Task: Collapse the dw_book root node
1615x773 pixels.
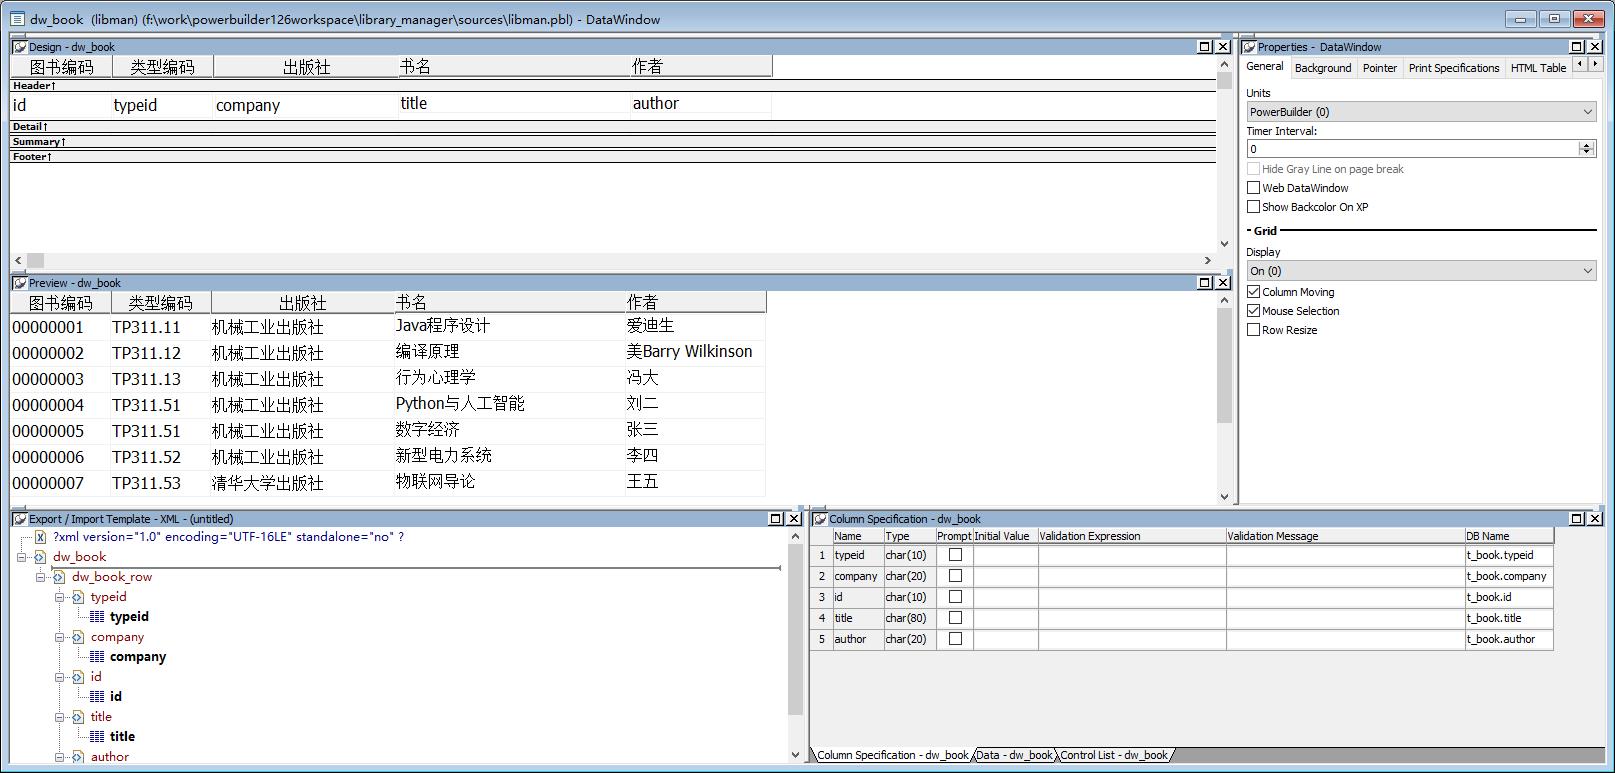Action: [x=21, y=557]
